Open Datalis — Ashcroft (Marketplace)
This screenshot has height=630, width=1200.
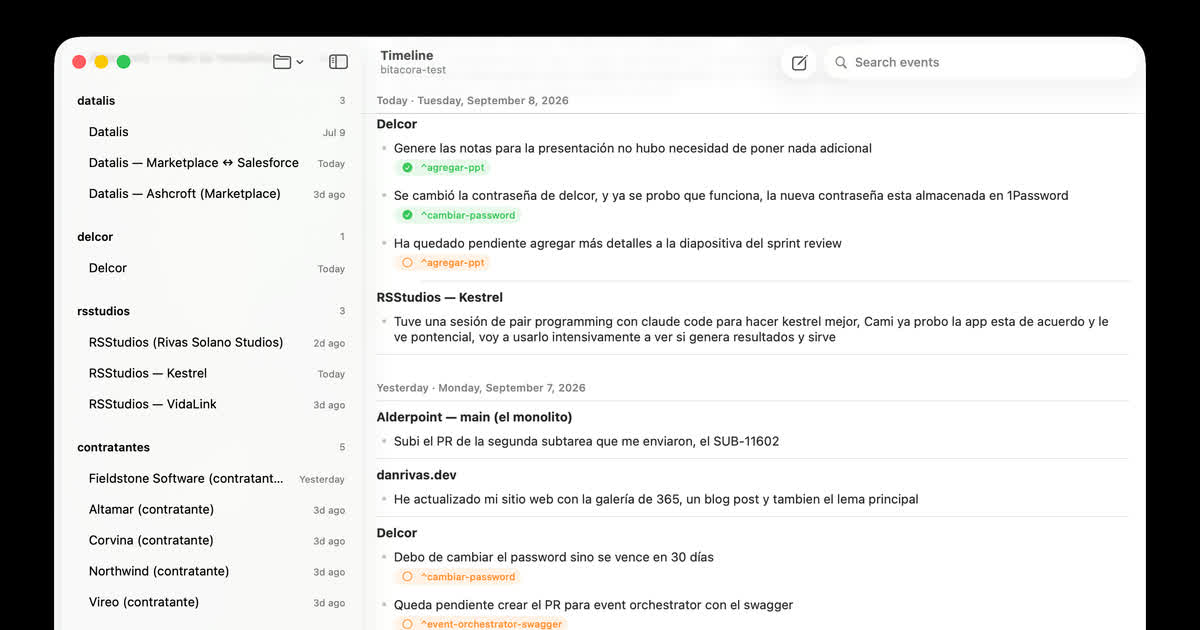[216, 194]
